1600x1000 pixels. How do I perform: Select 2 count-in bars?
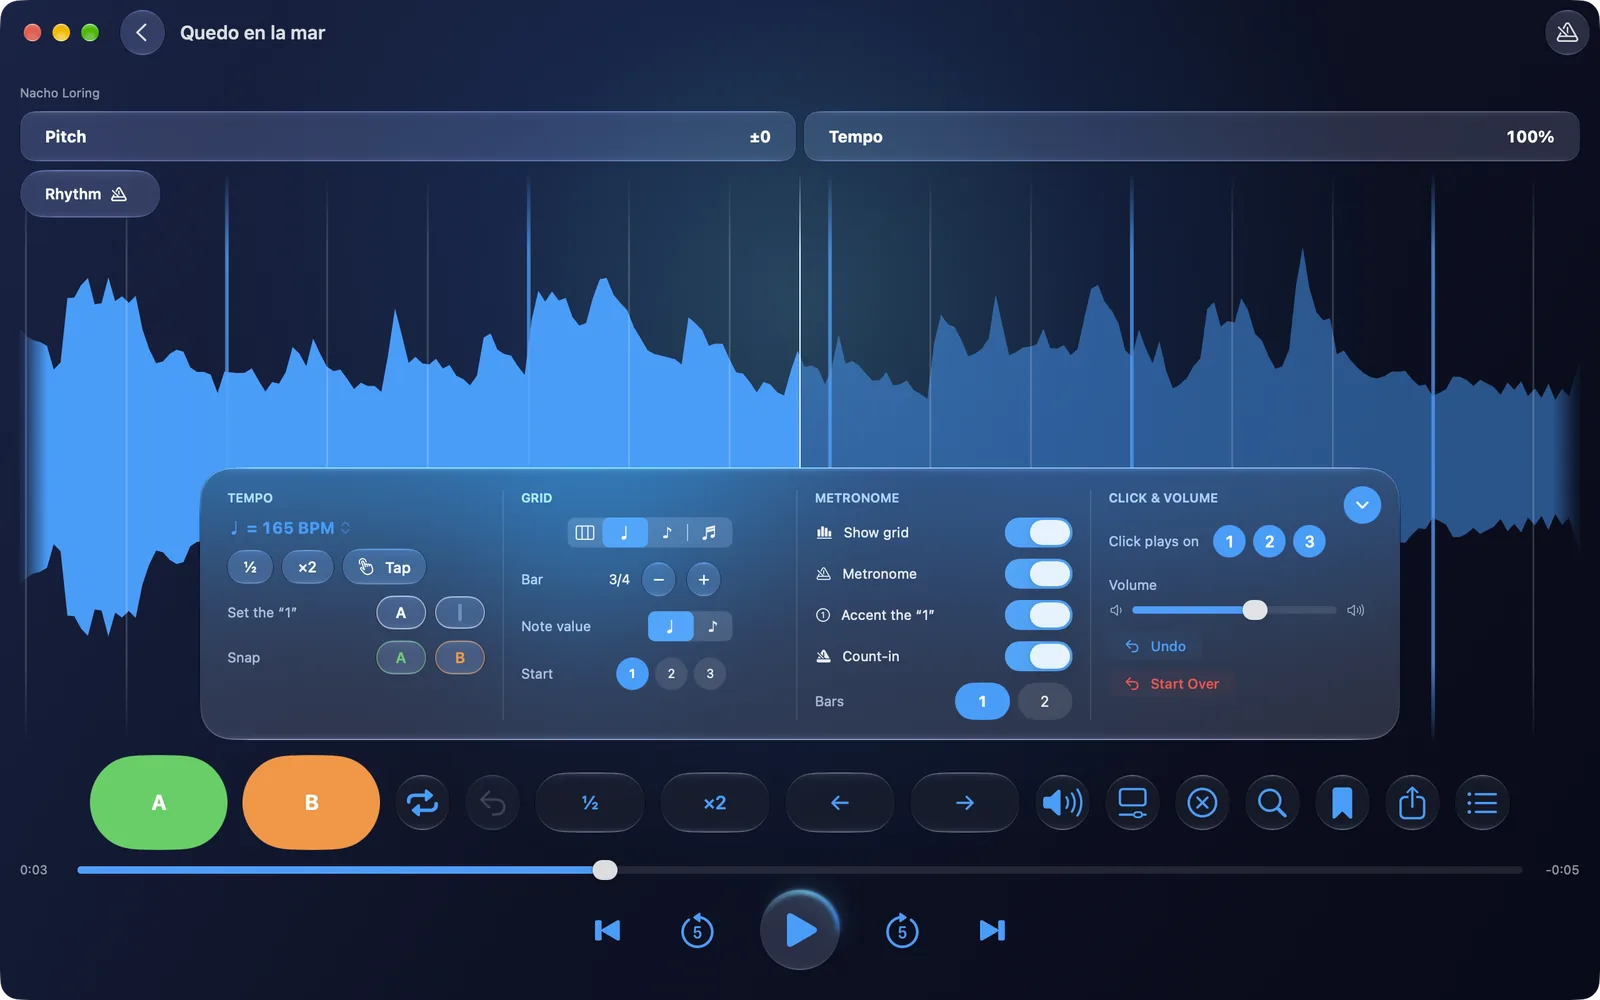[1044, 701]
